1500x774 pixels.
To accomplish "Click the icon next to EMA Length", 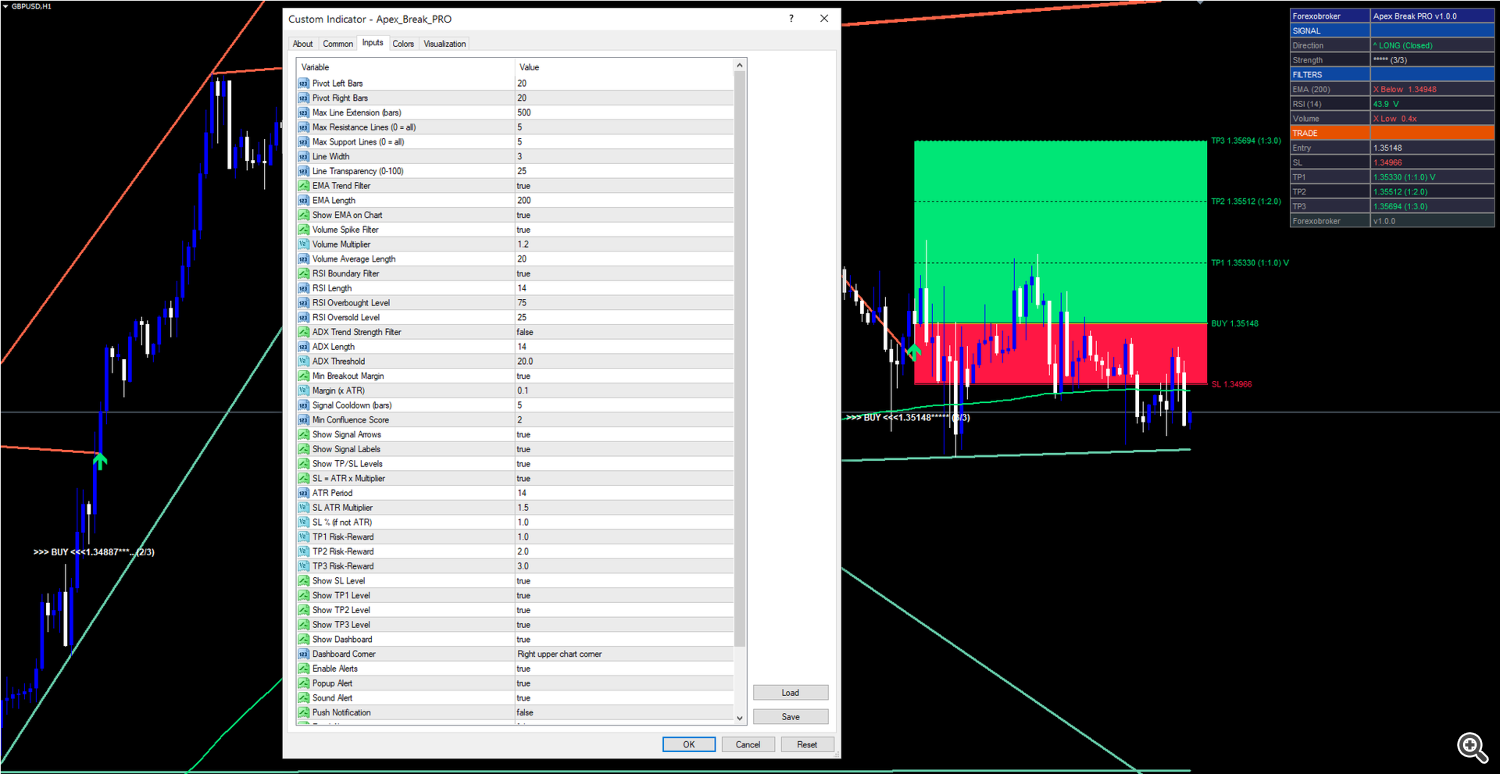I will (304, 200).
